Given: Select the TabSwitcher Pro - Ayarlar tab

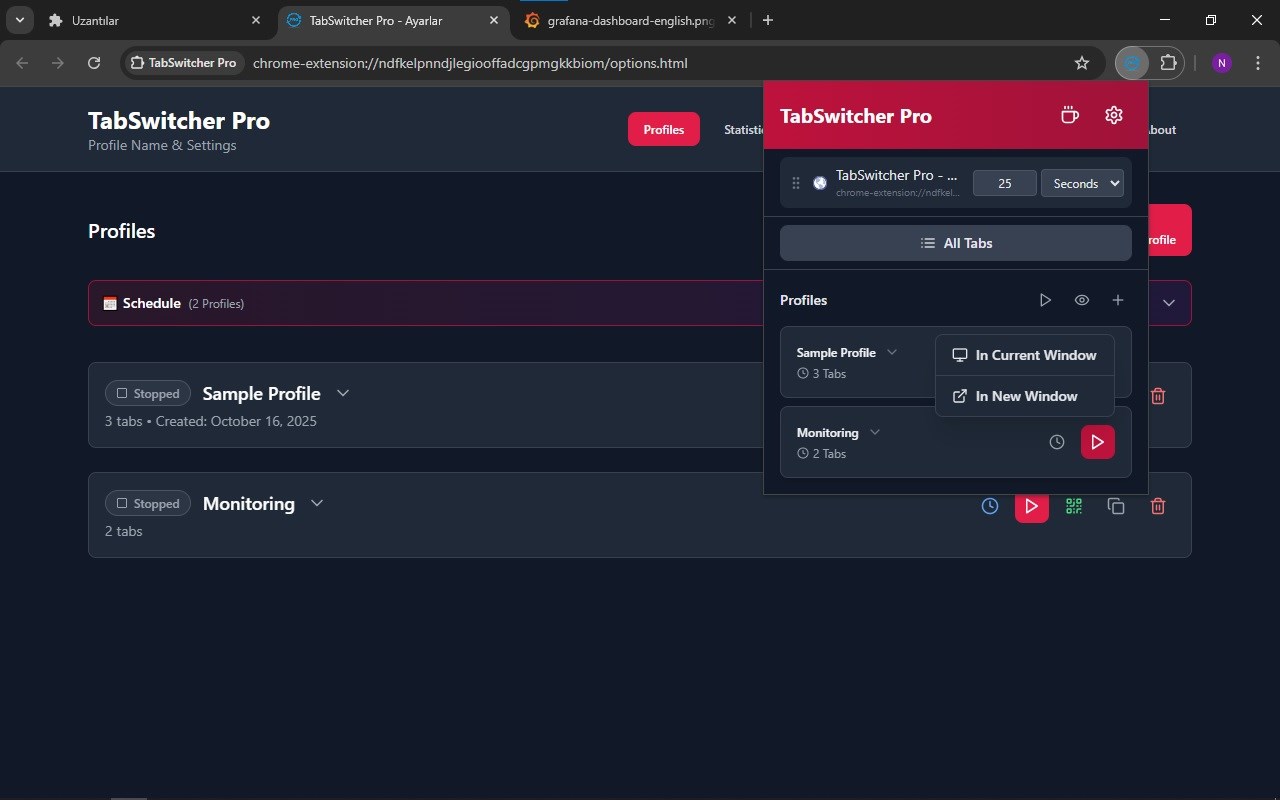Looking at the screenshot, I should 393,20.
